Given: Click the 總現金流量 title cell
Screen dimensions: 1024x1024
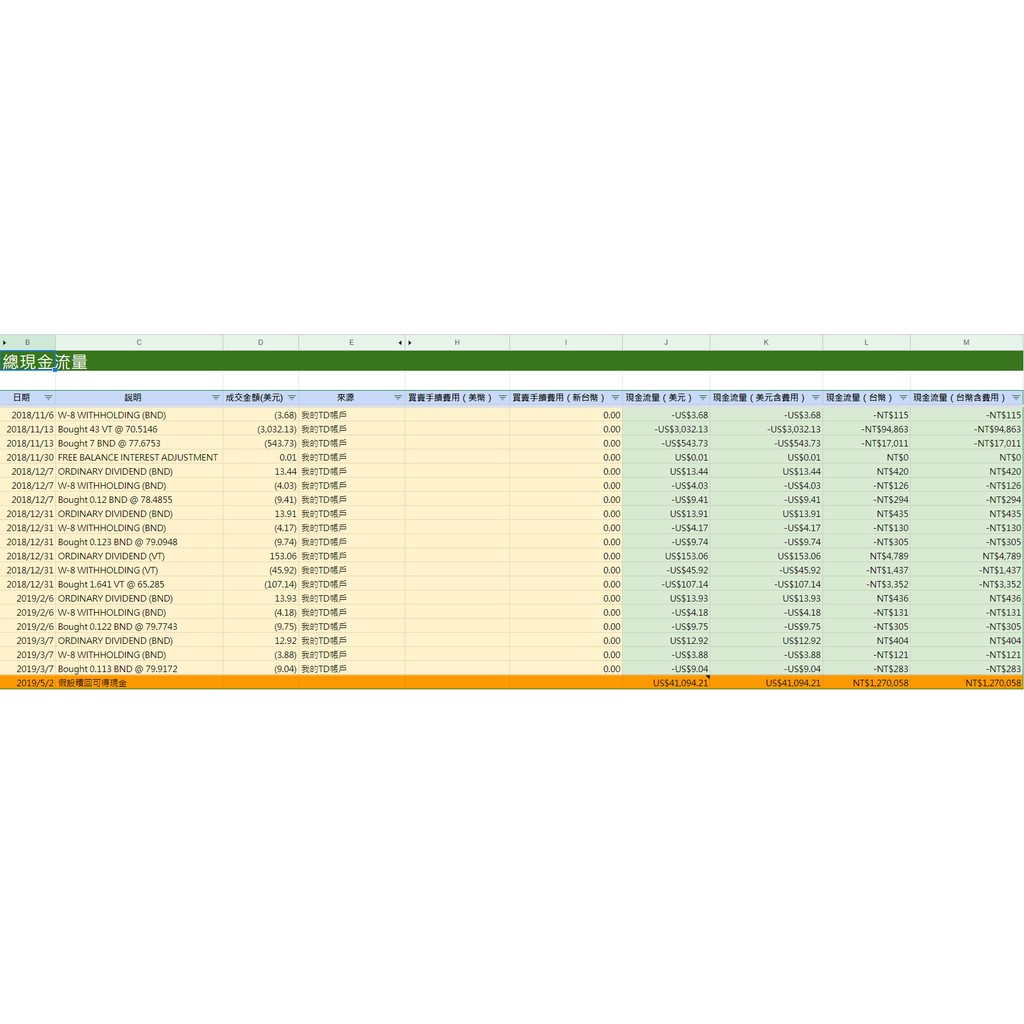Looking at the screenshot, I should (45, 362).
